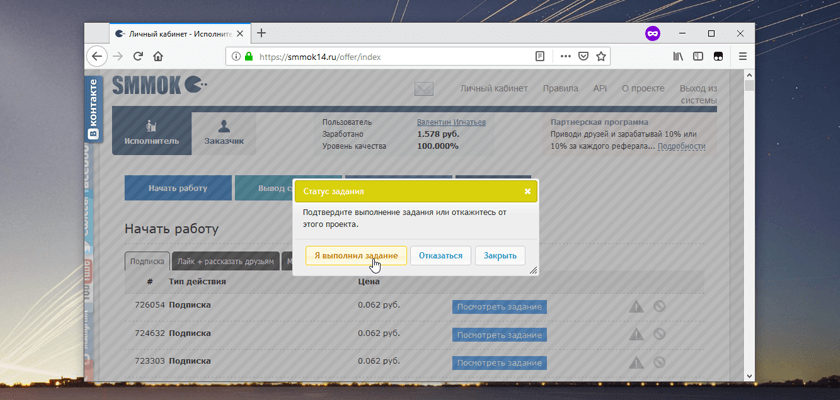Reload the page with the refresh icon
This screenshot has width=840, height=400.
[x=138, y=56]
